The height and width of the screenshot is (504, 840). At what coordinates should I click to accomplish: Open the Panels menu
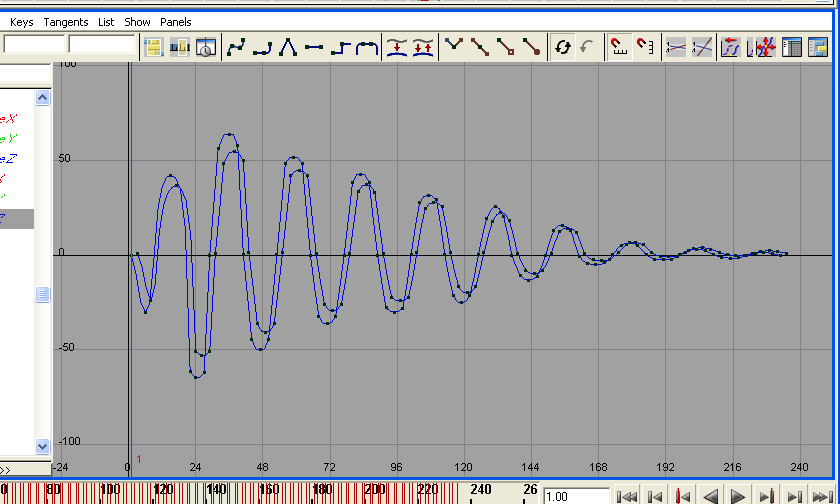176,22
